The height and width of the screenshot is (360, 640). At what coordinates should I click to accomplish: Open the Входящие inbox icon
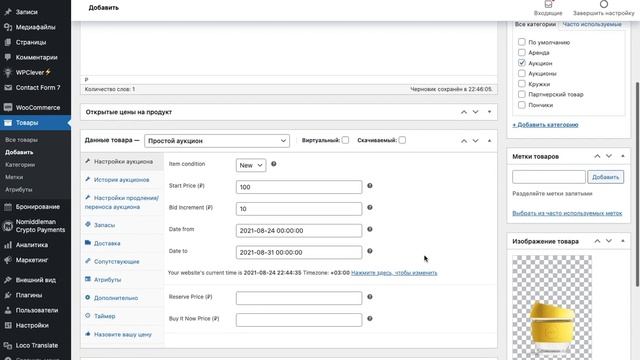point(549,4)
